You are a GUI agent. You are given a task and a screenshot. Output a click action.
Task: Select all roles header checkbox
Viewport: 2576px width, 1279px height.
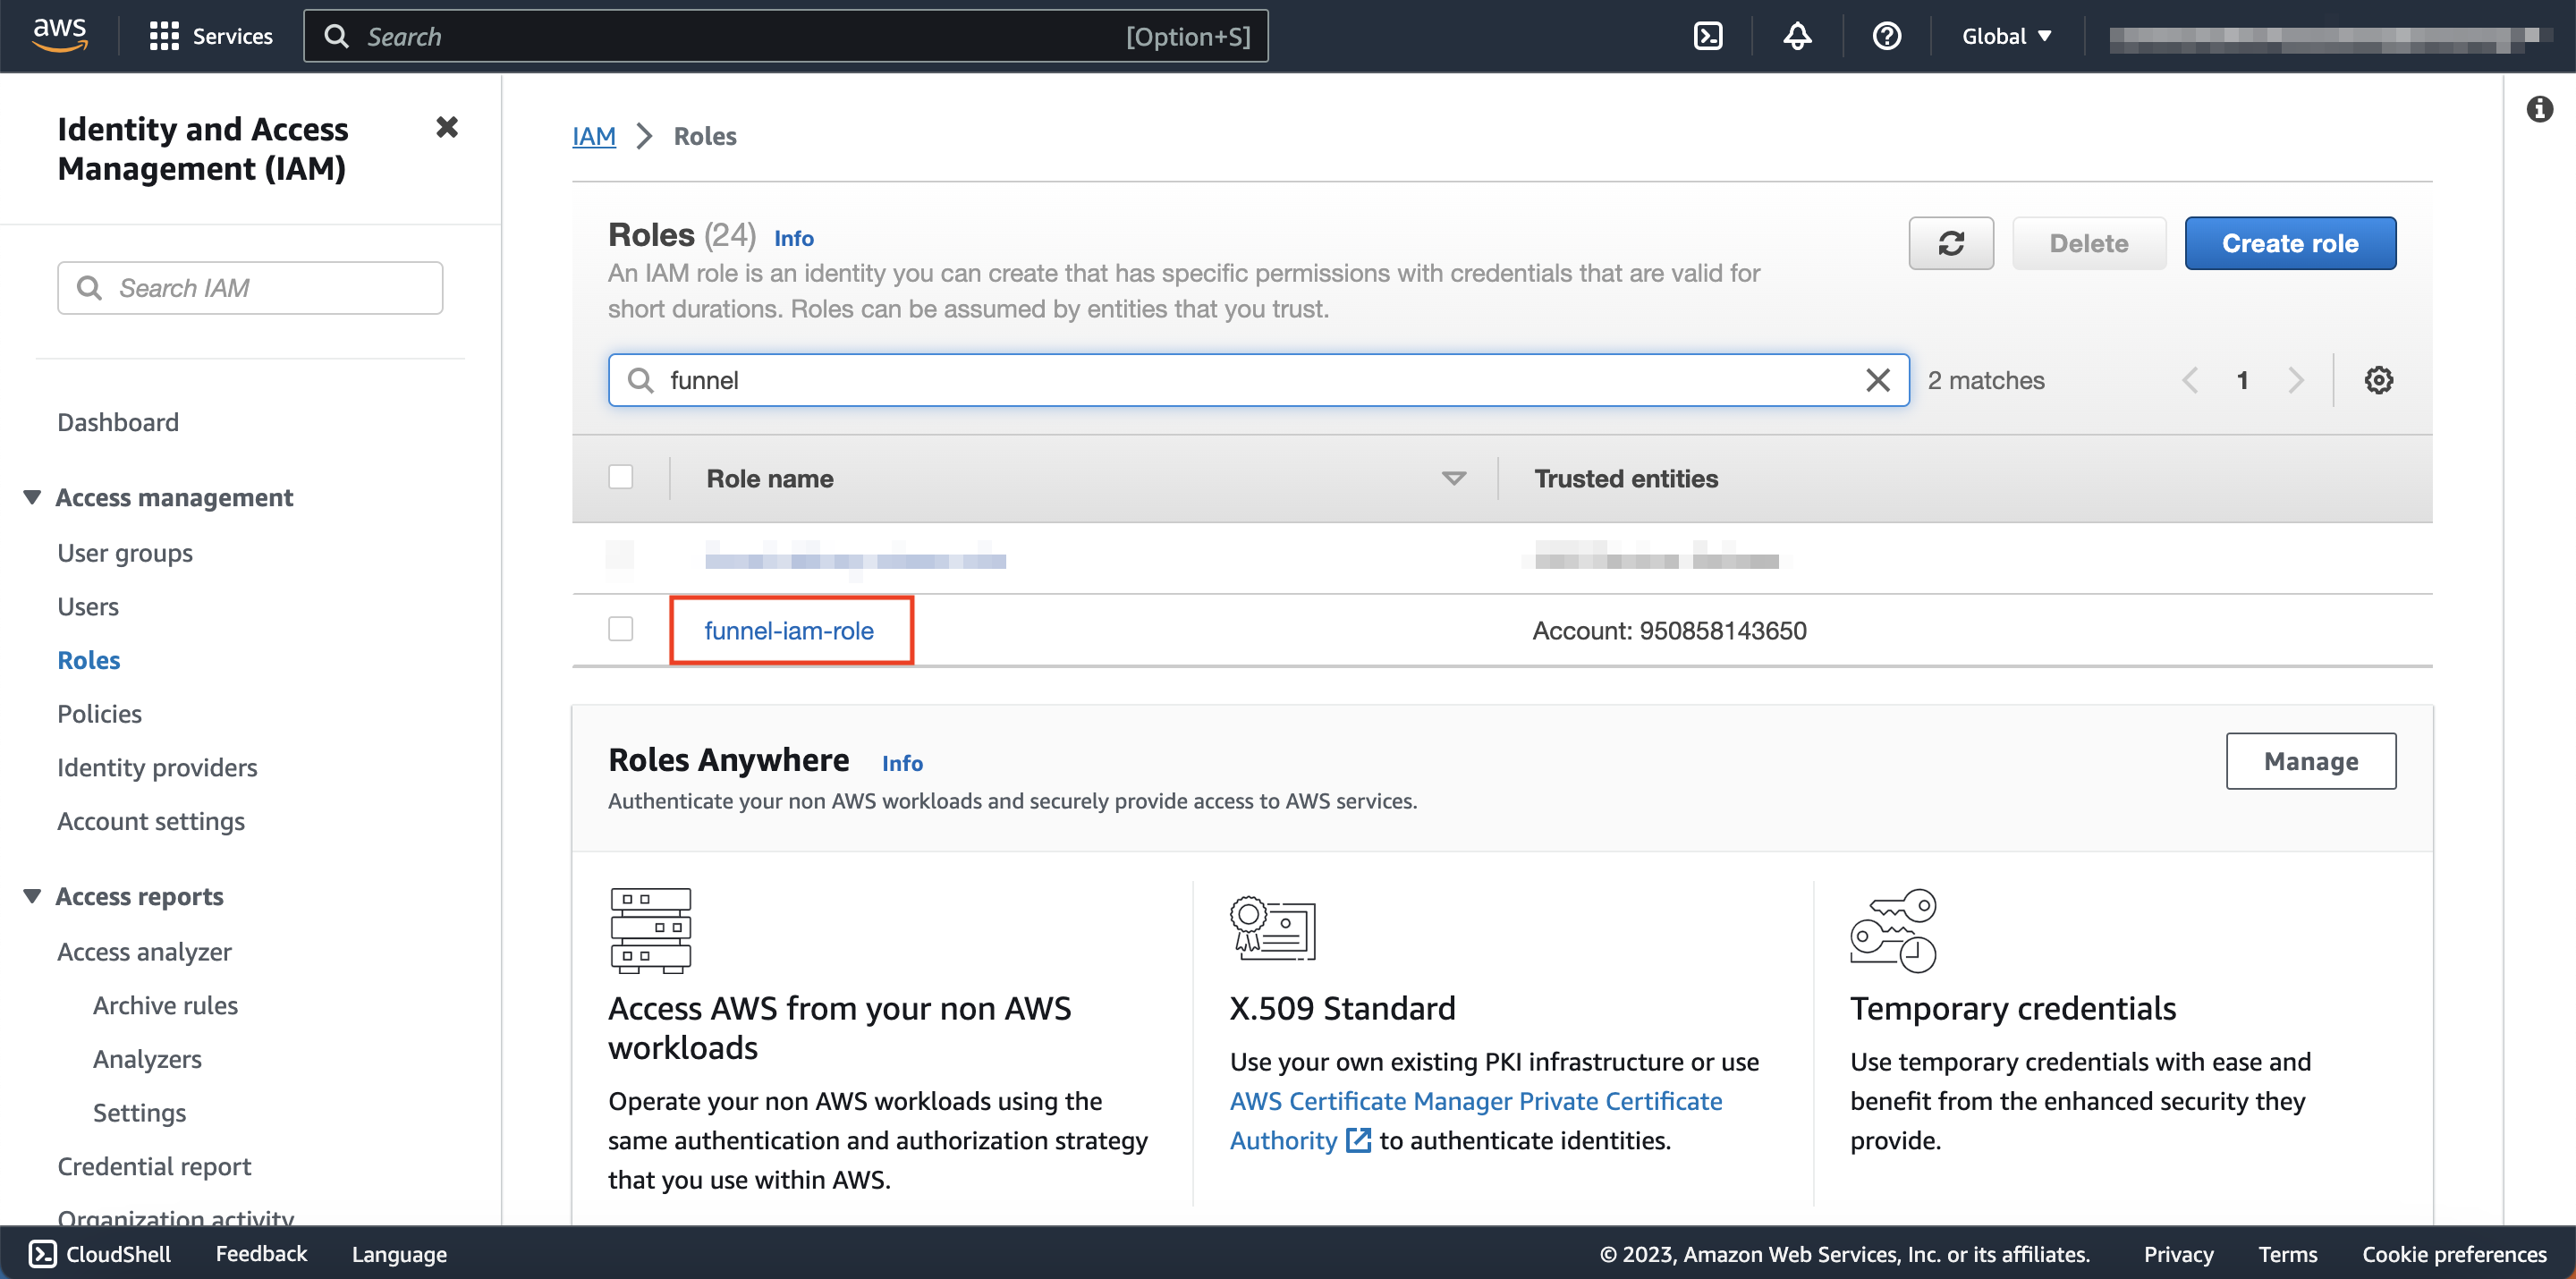621,477
